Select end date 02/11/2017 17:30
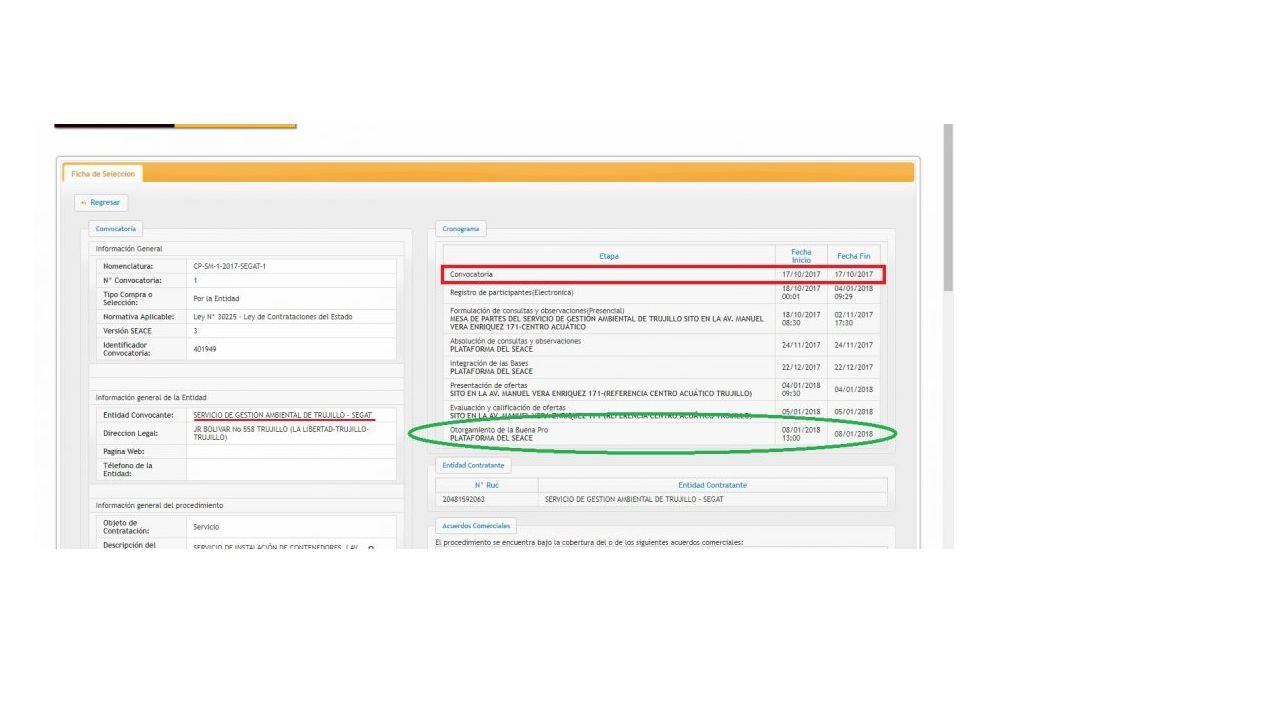 pos(854,317)
